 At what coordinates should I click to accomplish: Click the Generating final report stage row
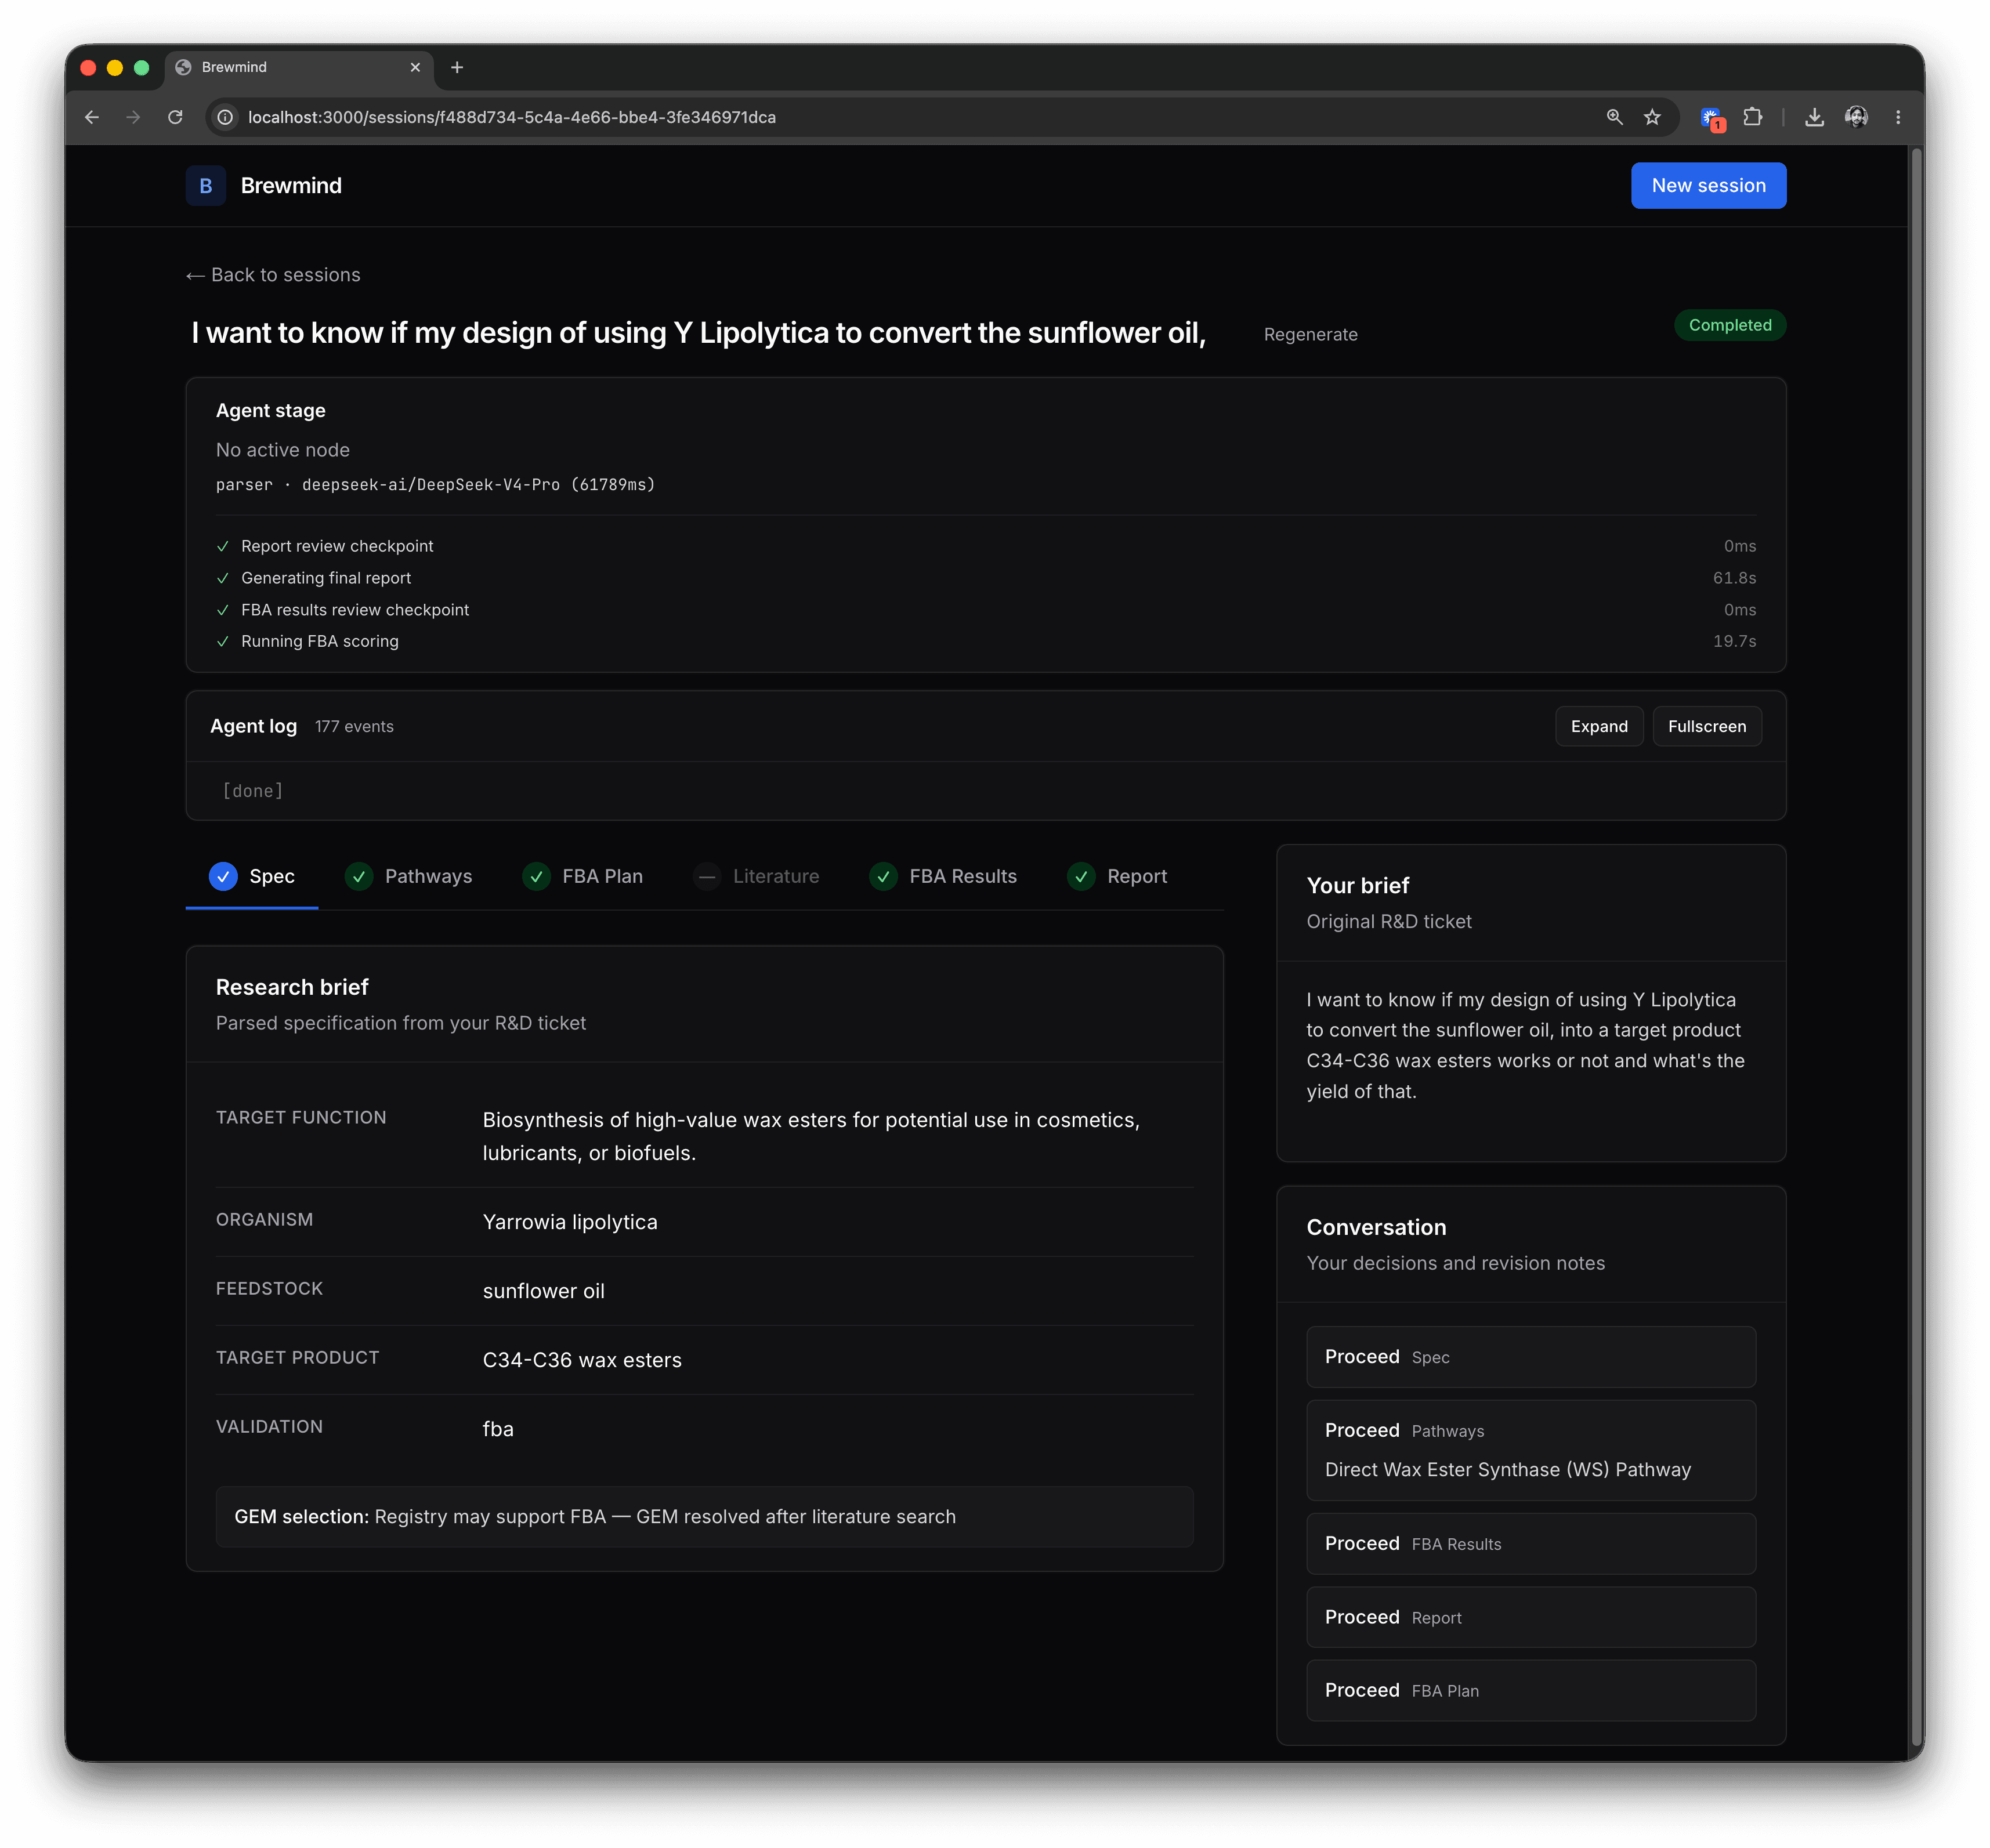pos(985,578)
